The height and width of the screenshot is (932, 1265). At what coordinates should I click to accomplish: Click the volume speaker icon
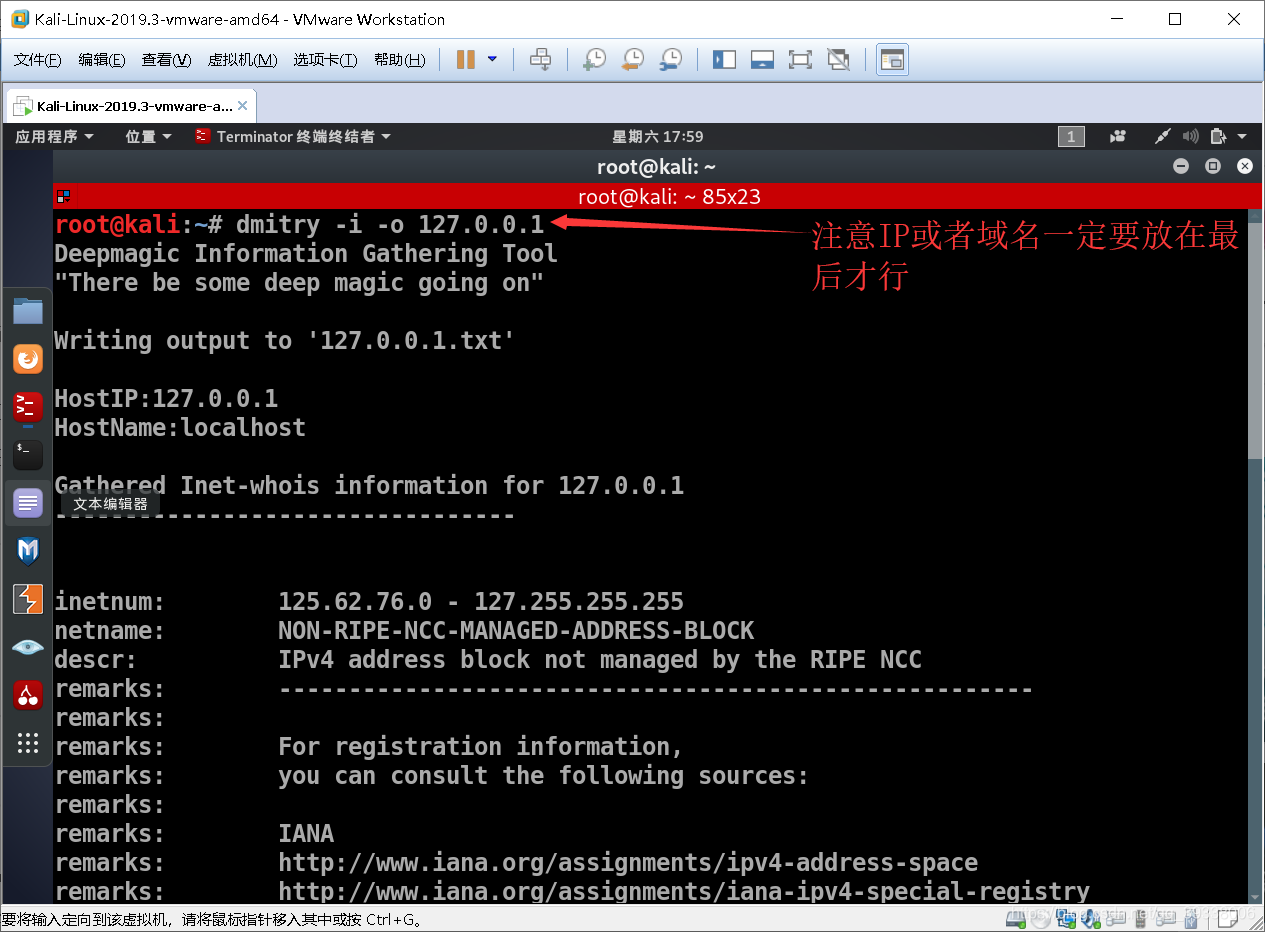[1190, 137]
